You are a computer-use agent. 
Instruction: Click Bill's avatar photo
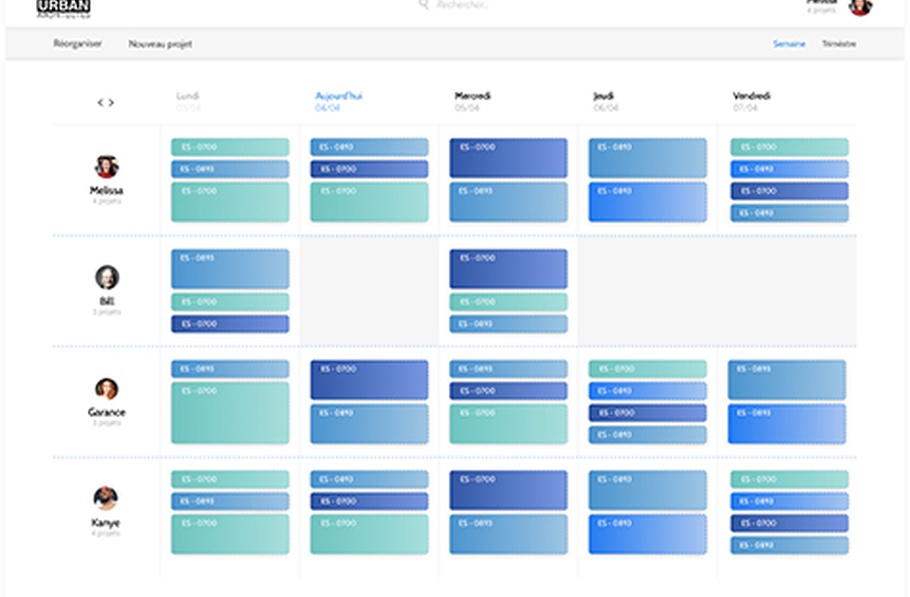106,277
